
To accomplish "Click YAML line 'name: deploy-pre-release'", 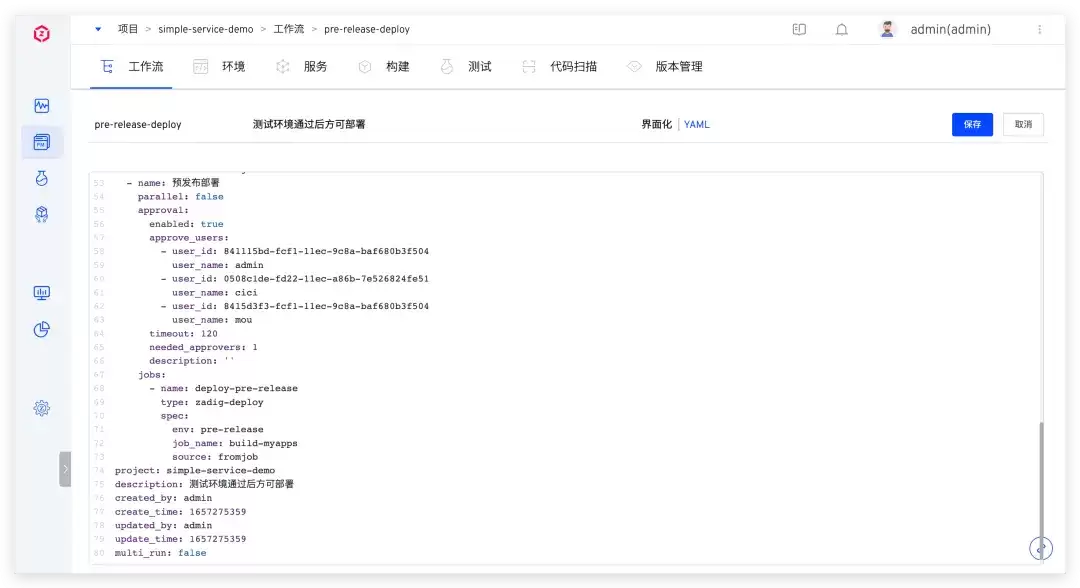I will coord(224,389).
